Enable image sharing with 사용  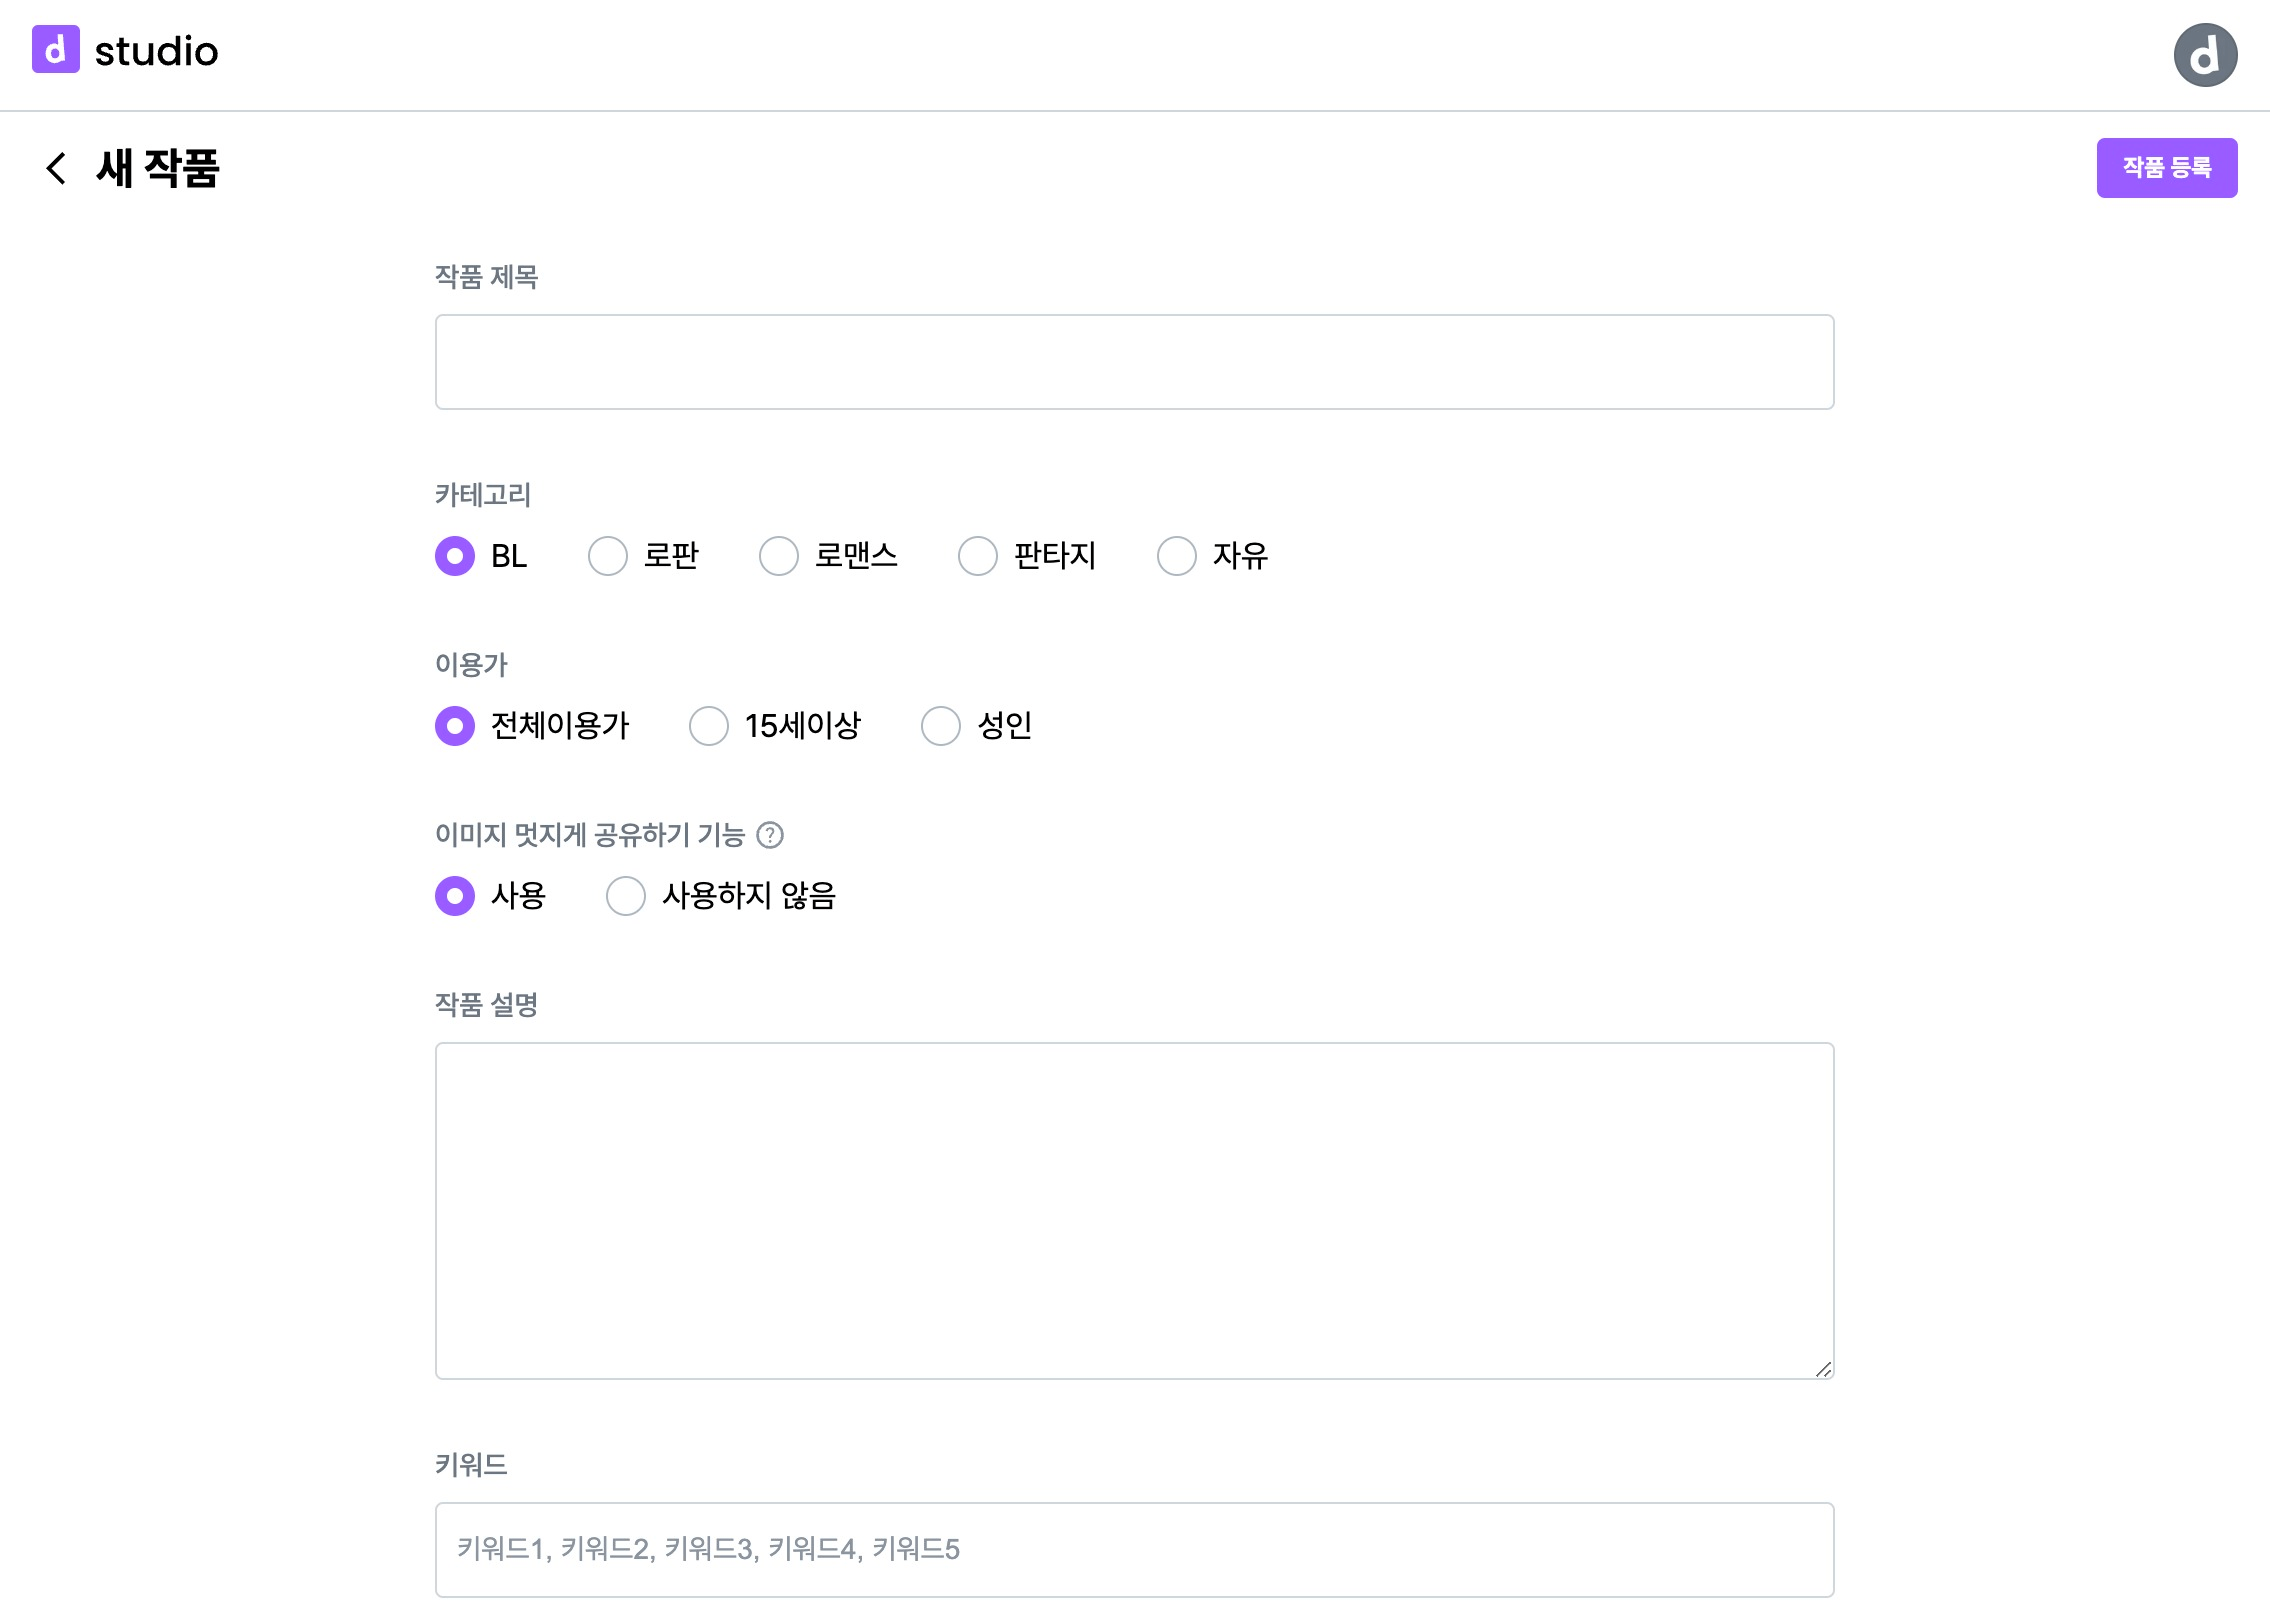455,896
